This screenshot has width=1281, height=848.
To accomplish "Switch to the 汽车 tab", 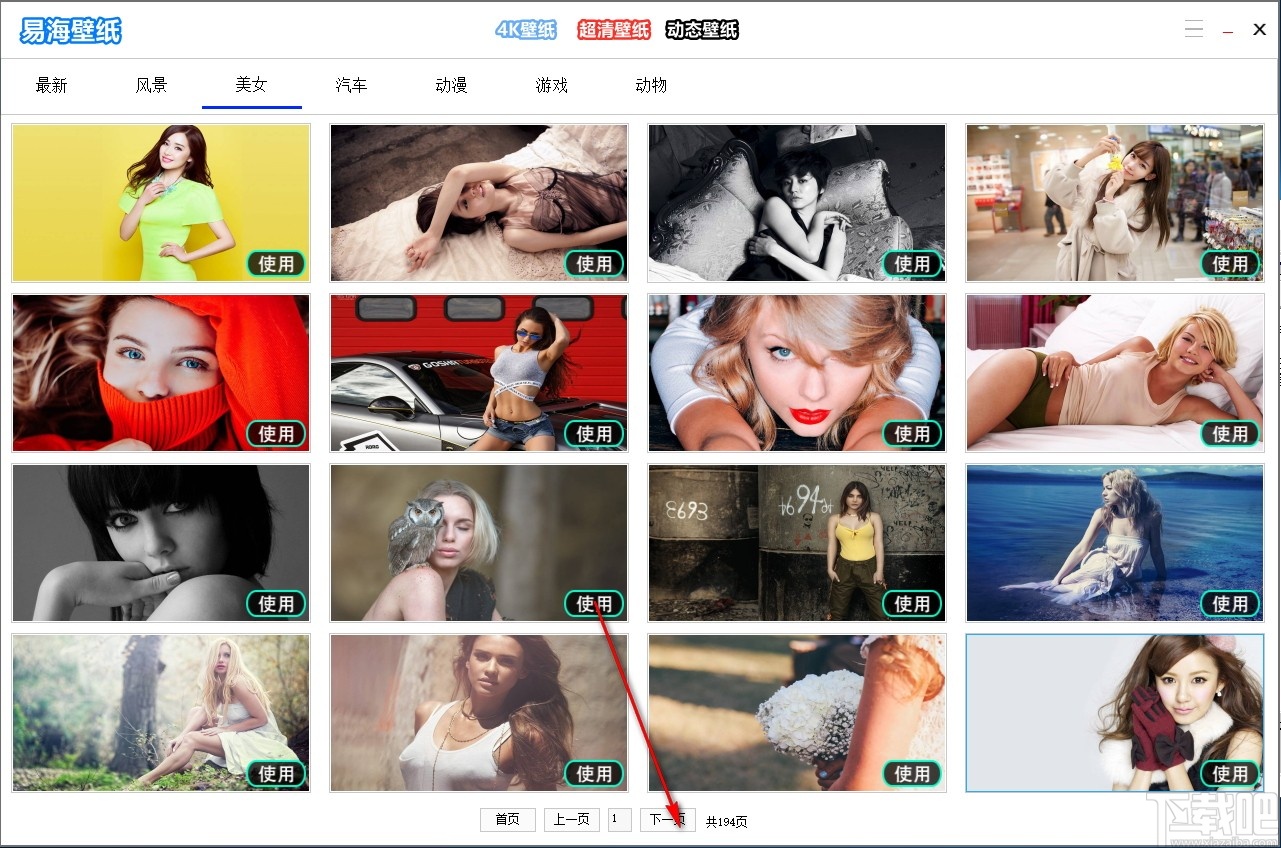I will [351, 85].
